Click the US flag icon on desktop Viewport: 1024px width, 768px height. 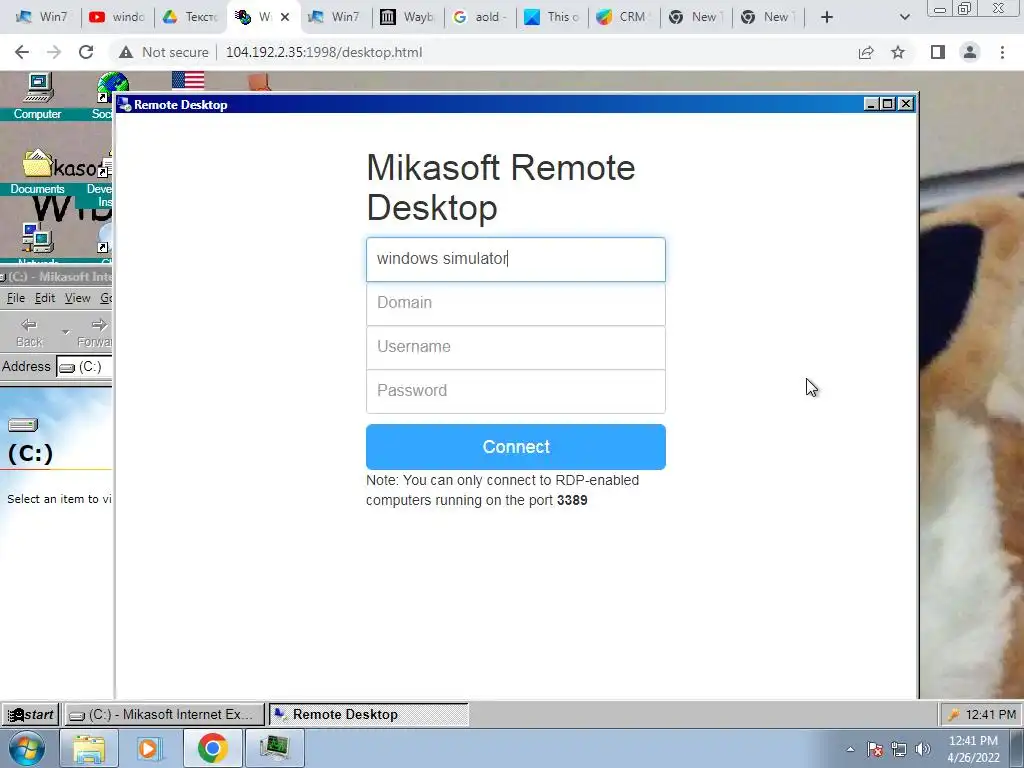(x=188, y=80)
